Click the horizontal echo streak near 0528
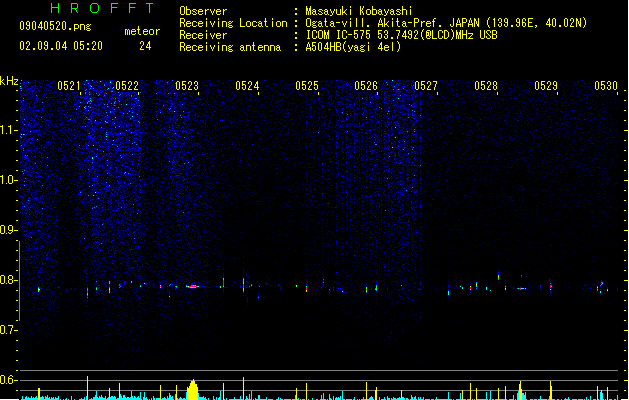The image size is (629, 400). (x=521, y=288)
